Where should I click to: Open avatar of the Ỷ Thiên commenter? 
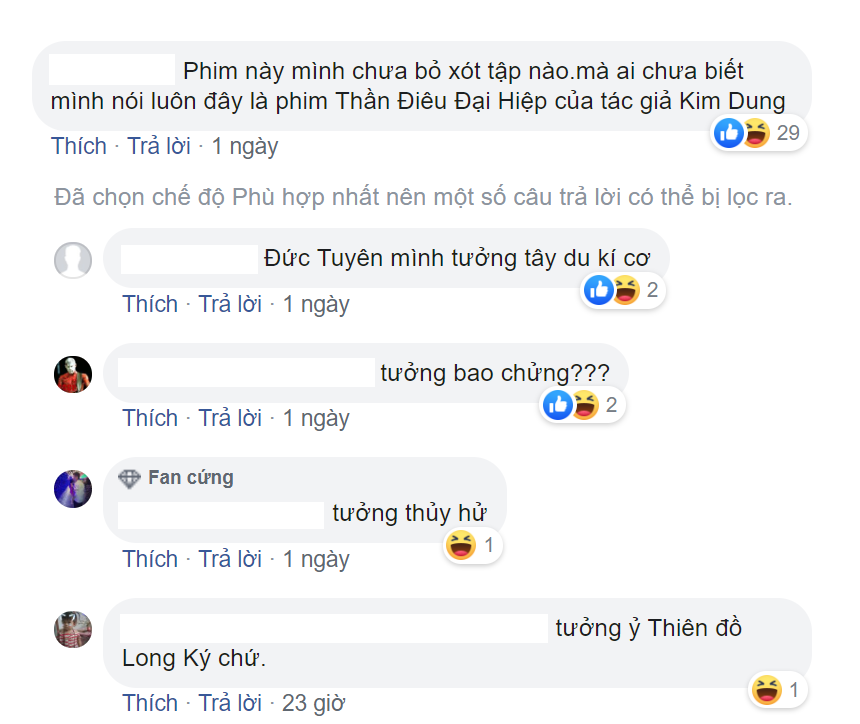(x=73, y=630)
